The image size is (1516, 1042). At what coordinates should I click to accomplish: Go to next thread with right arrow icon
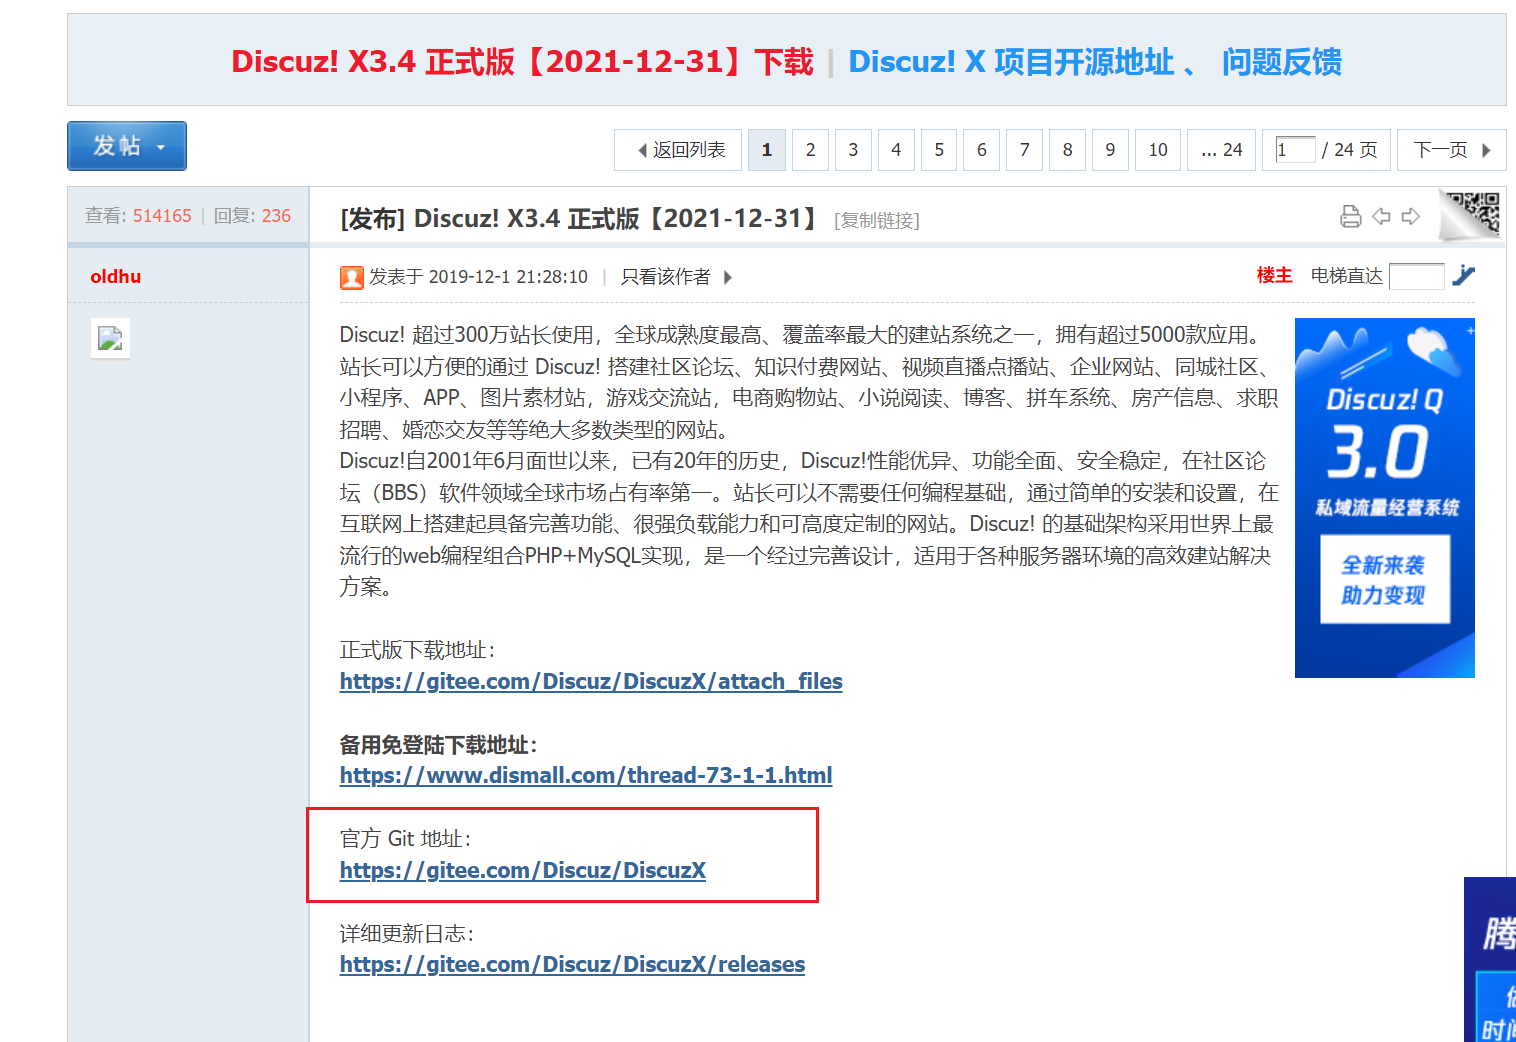1411,217
